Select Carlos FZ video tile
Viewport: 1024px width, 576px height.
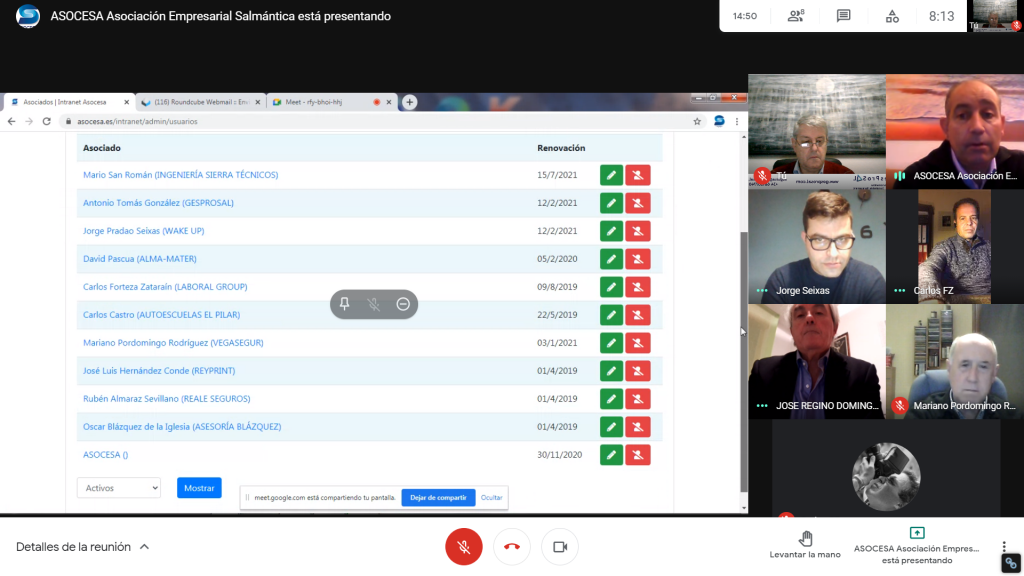pos(955,247)
